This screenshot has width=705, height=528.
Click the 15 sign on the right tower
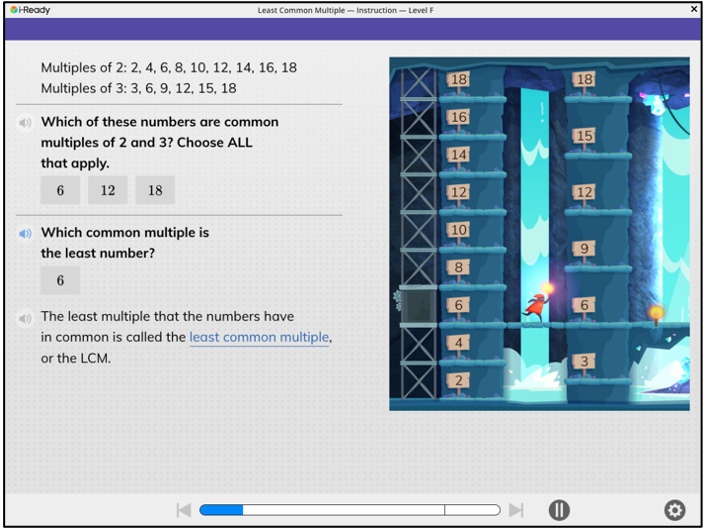click(584, 135)
